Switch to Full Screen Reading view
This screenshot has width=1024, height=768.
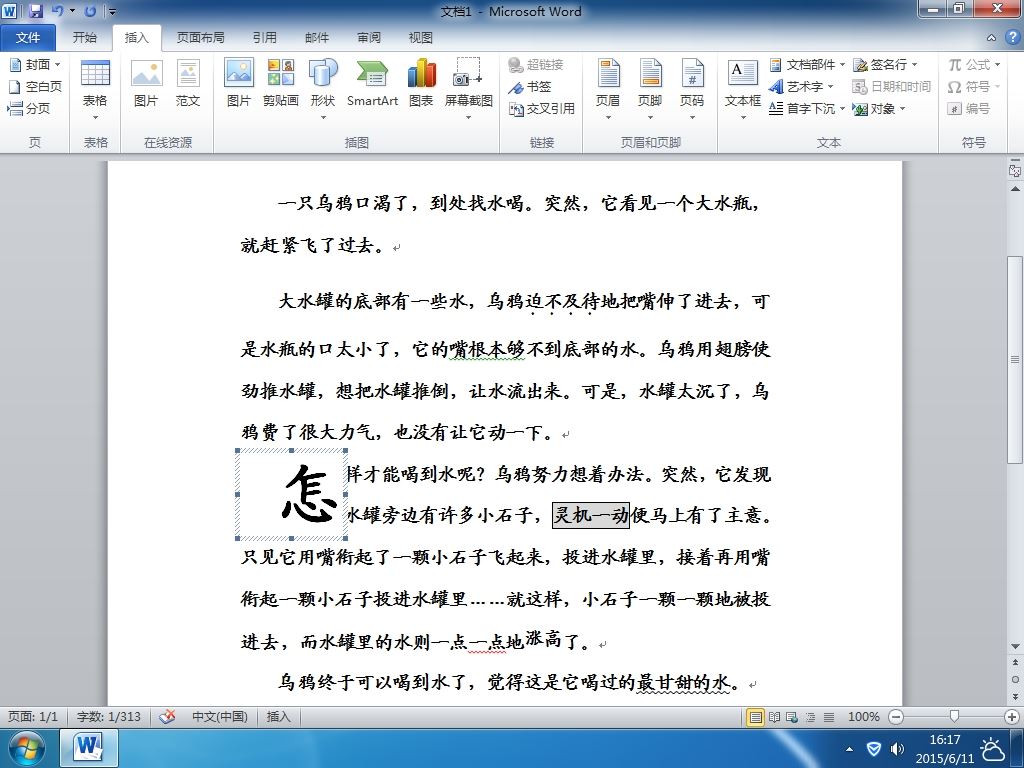click(774, 717)
